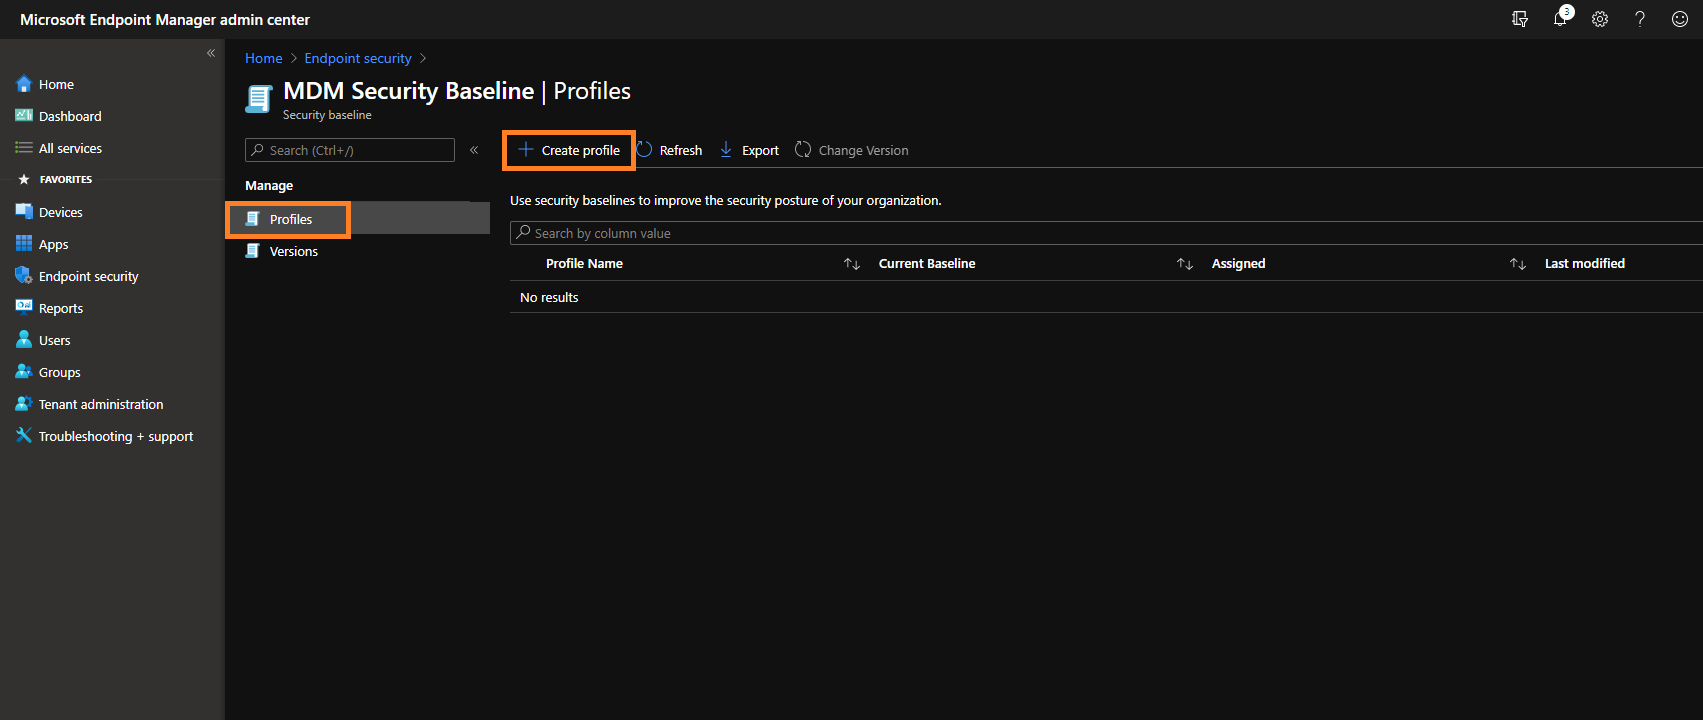The width and height of the screenshot is (1703, 720).
Task: Open the feedback smiley icon
Action: 1680,19
